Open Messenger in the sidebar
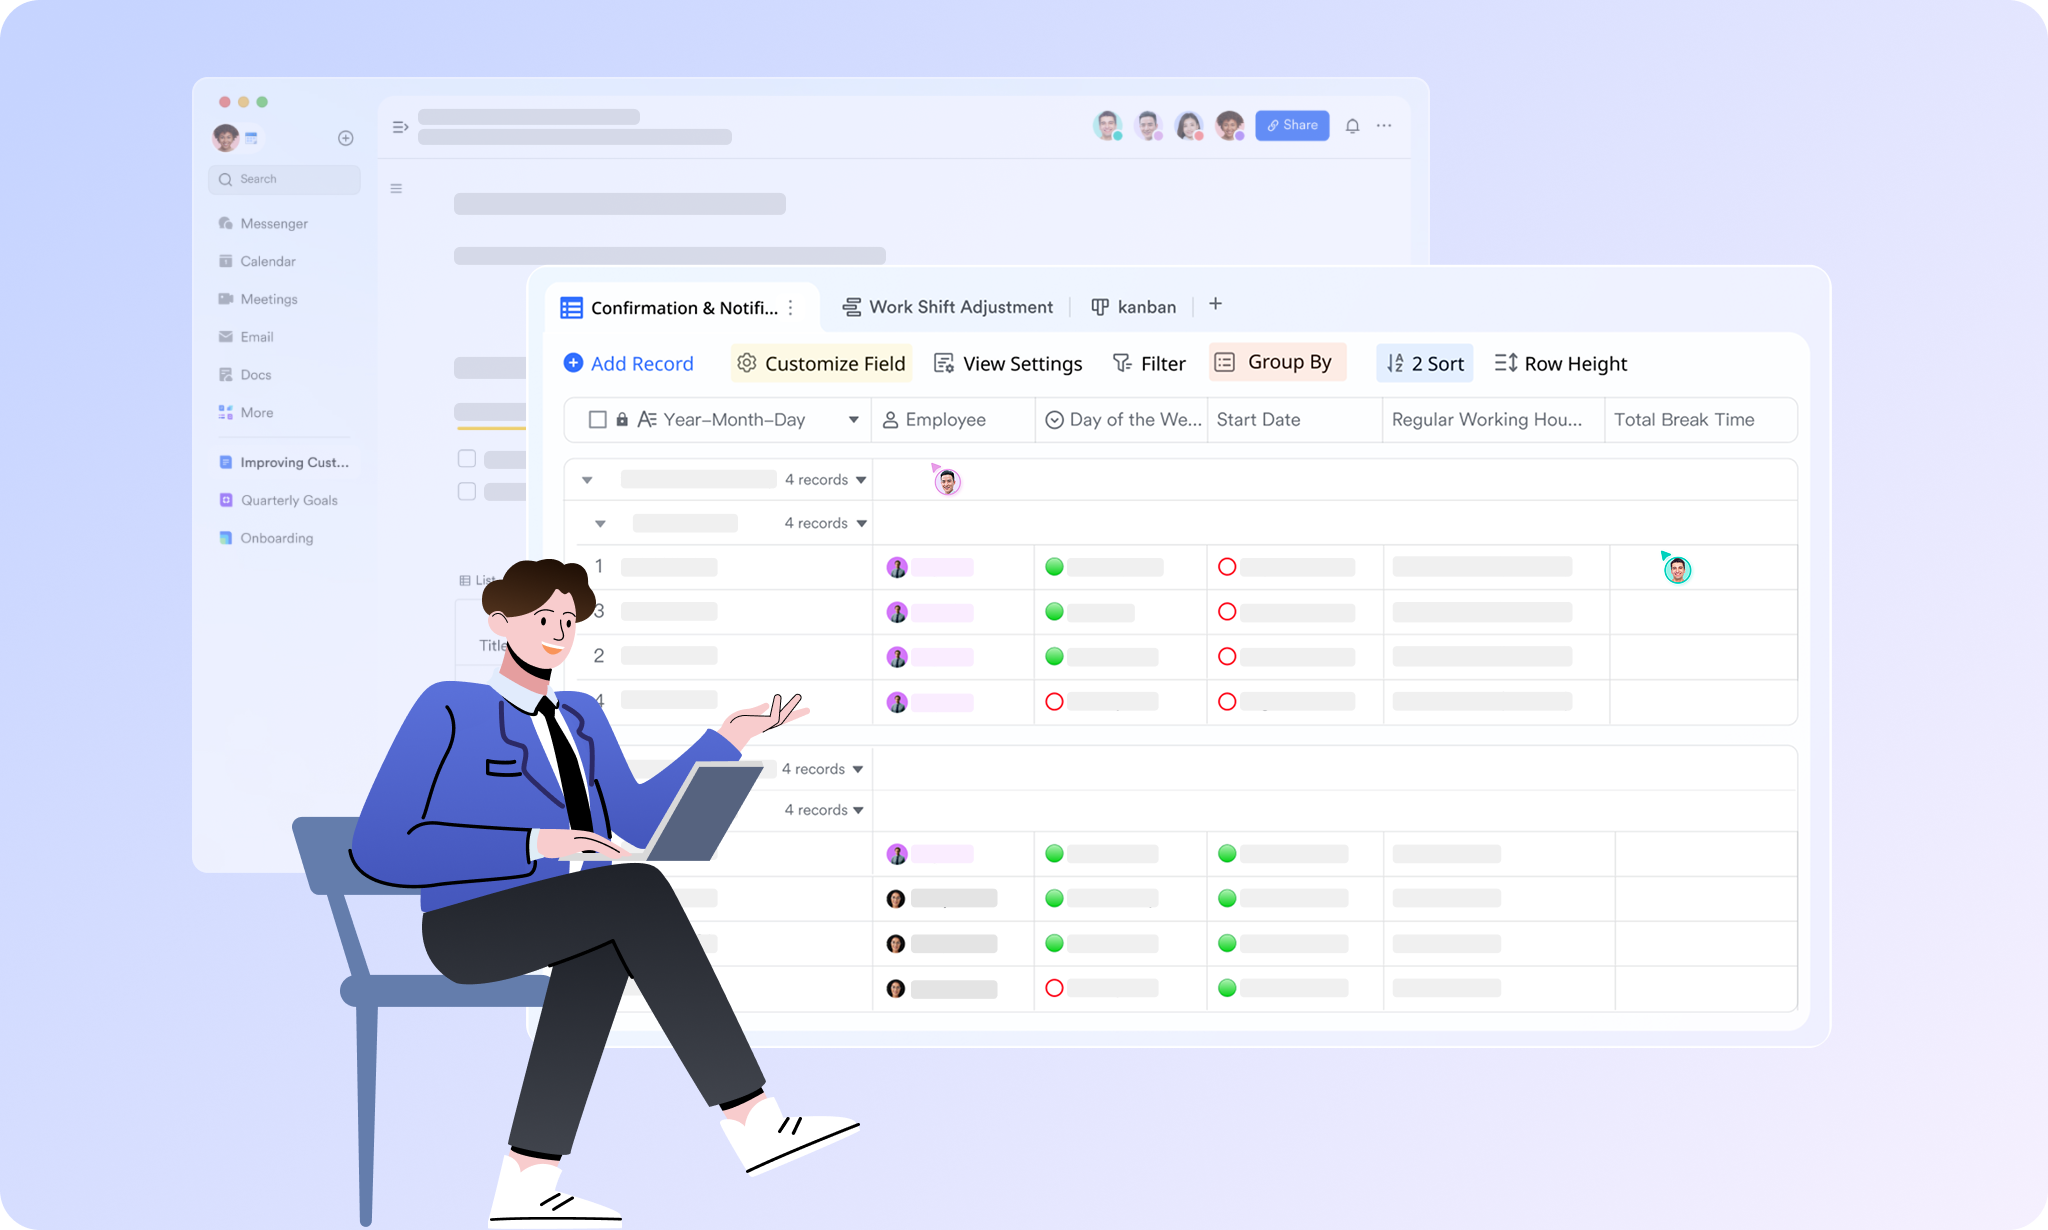 [263, 223]
